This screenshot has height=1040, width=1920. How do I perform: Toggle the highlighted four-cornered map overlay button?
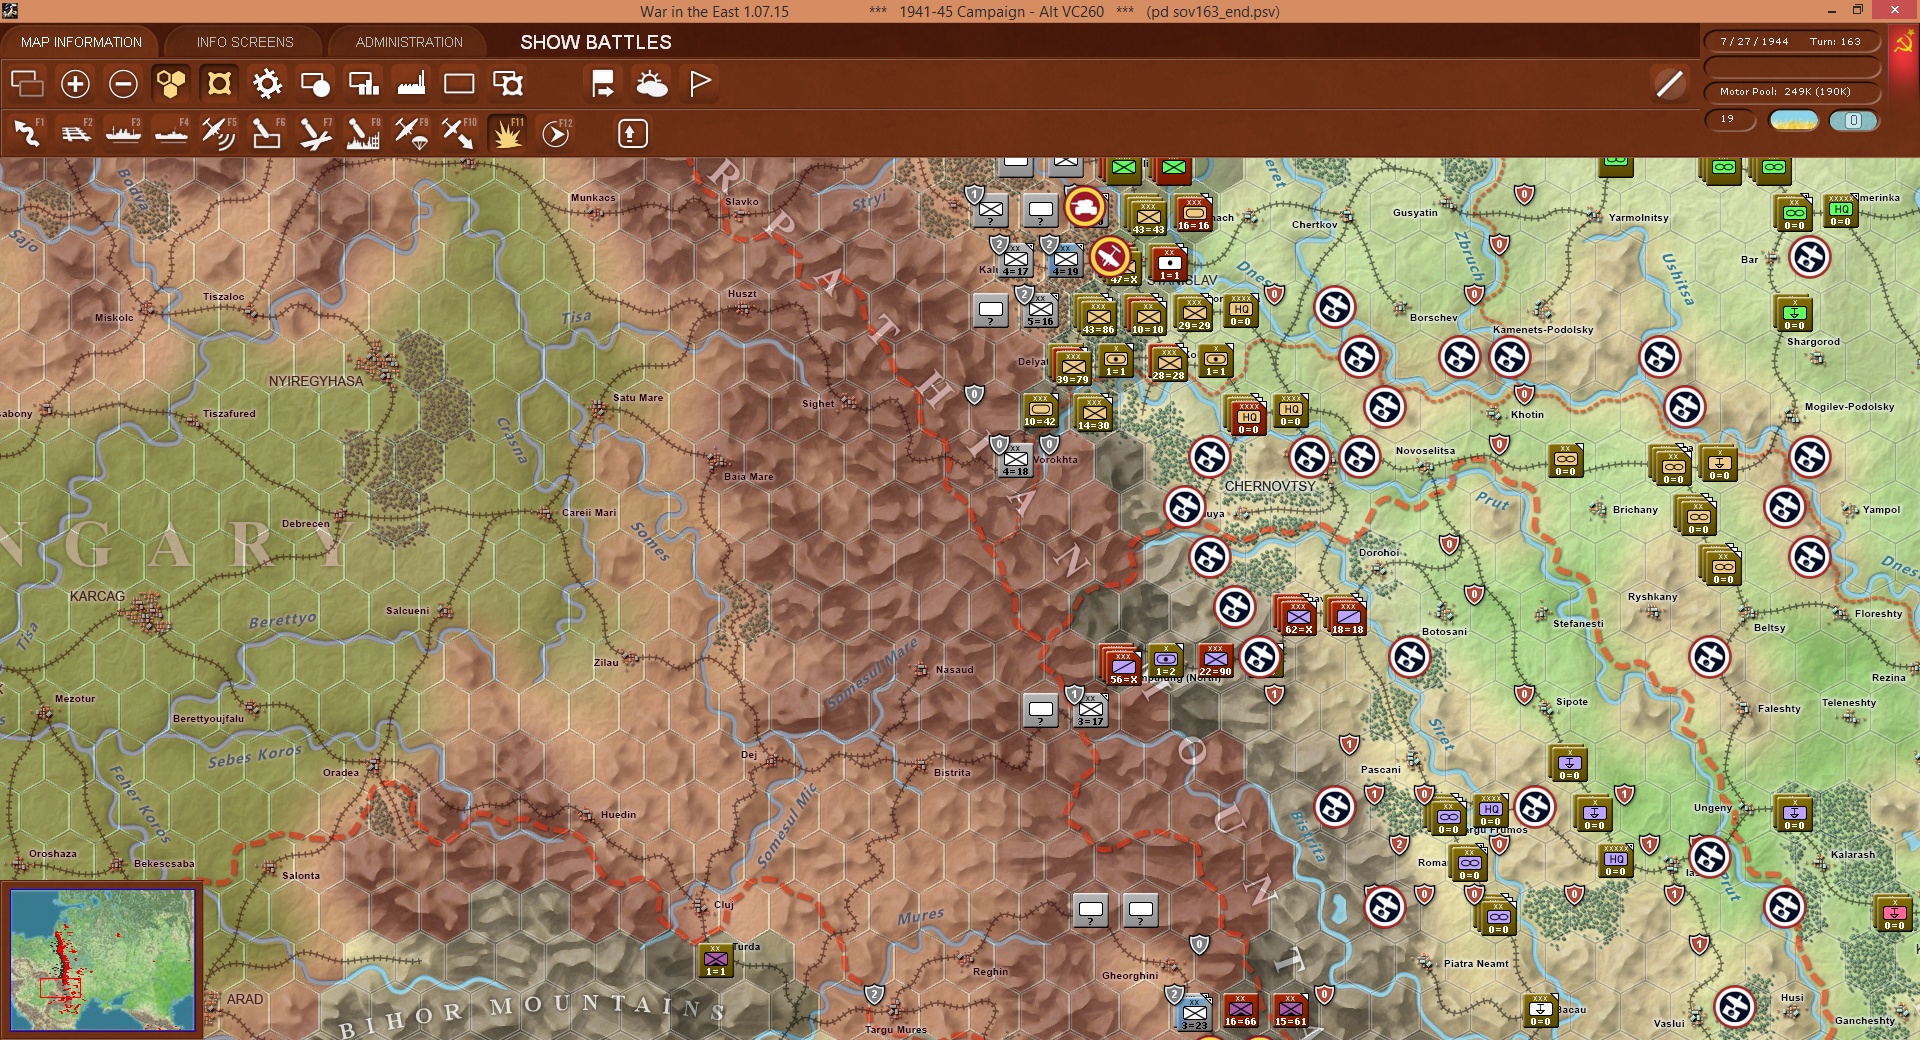(219, 84)
